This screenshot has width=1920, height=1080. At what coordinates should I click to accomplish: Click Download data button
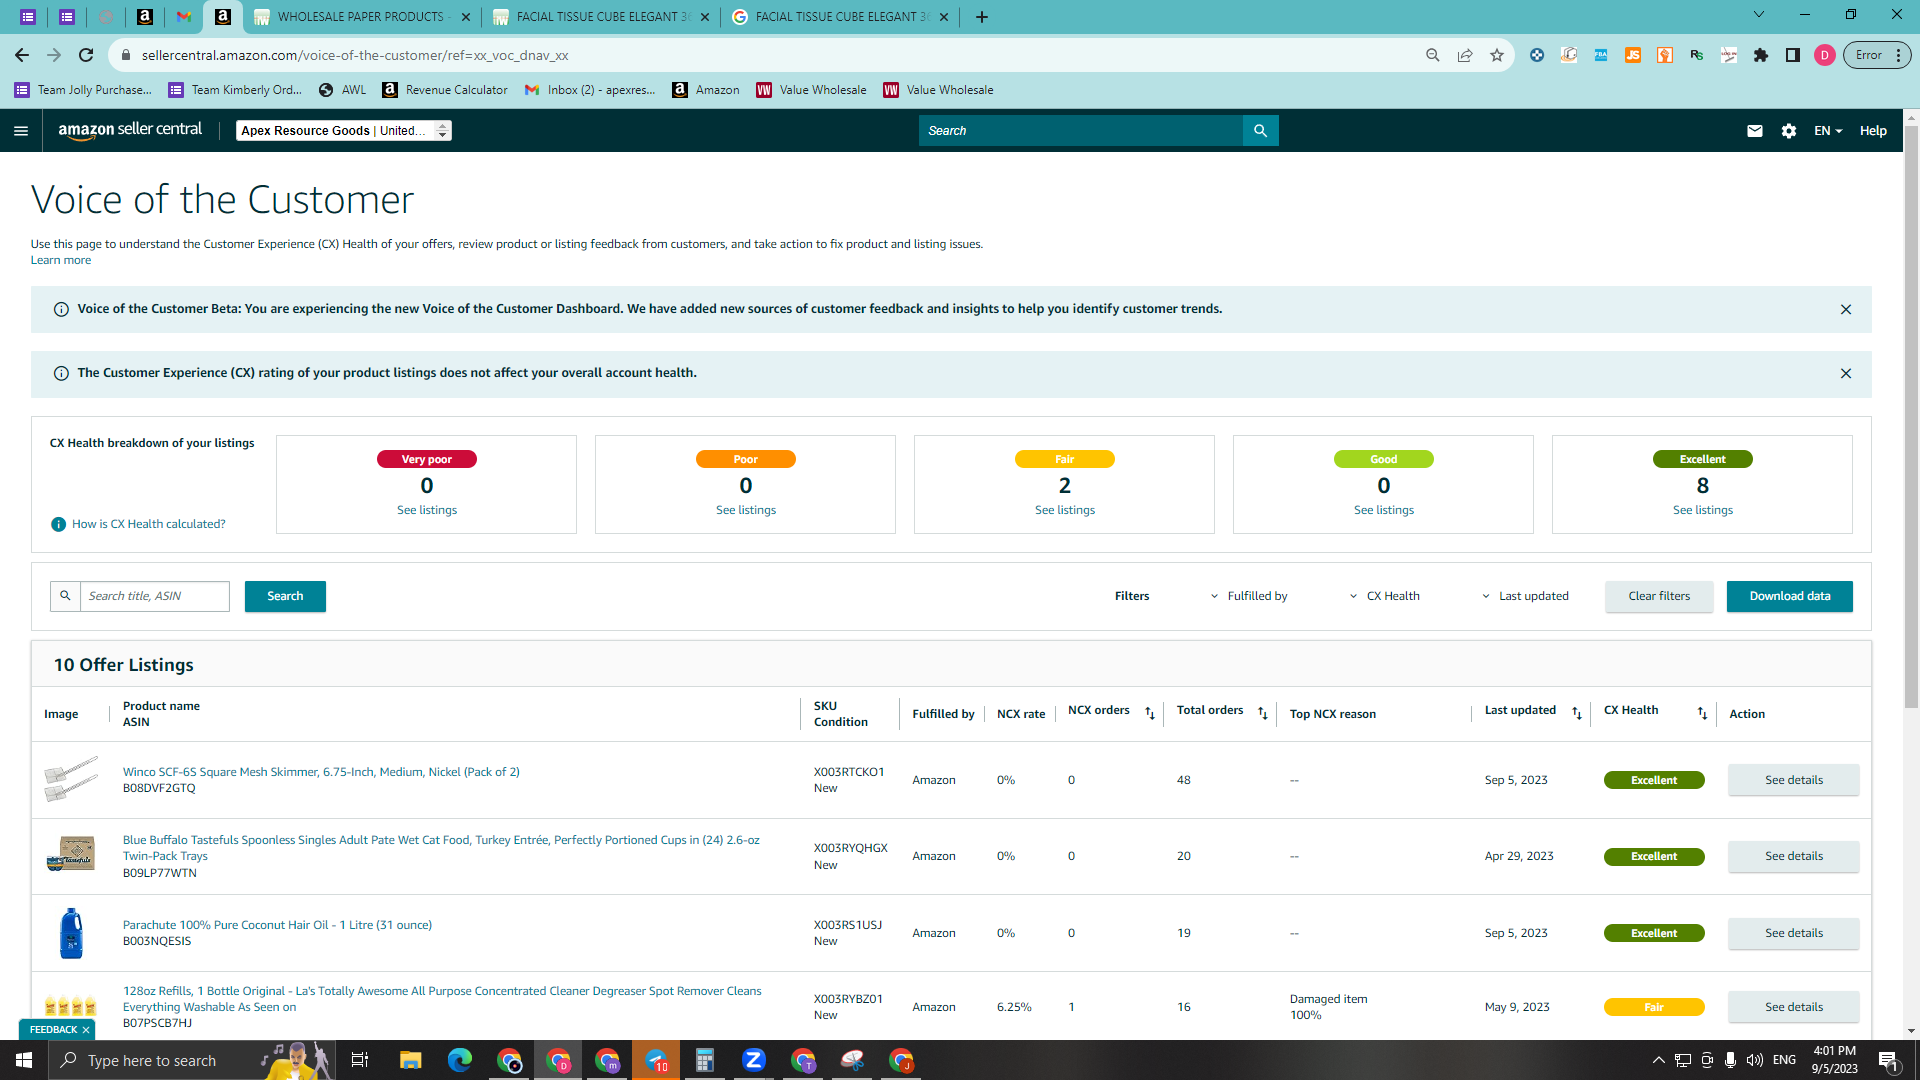1790,596
